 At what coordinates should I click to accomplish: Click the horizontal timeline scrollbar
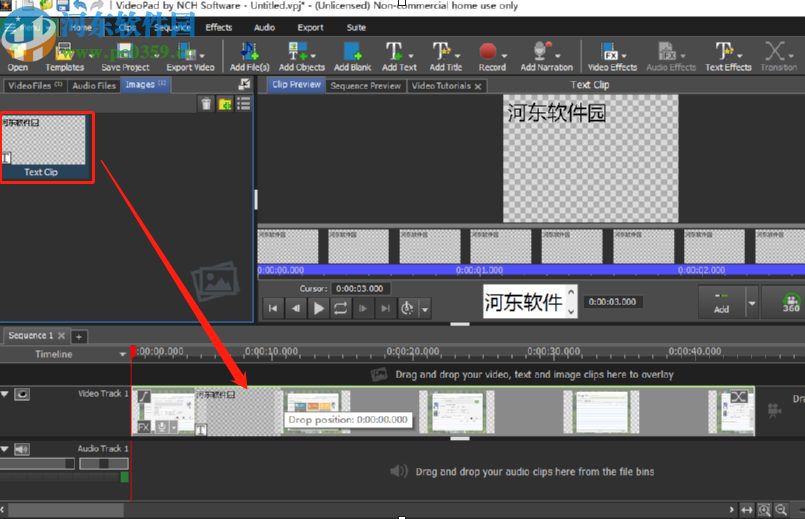tap(66, 510)
